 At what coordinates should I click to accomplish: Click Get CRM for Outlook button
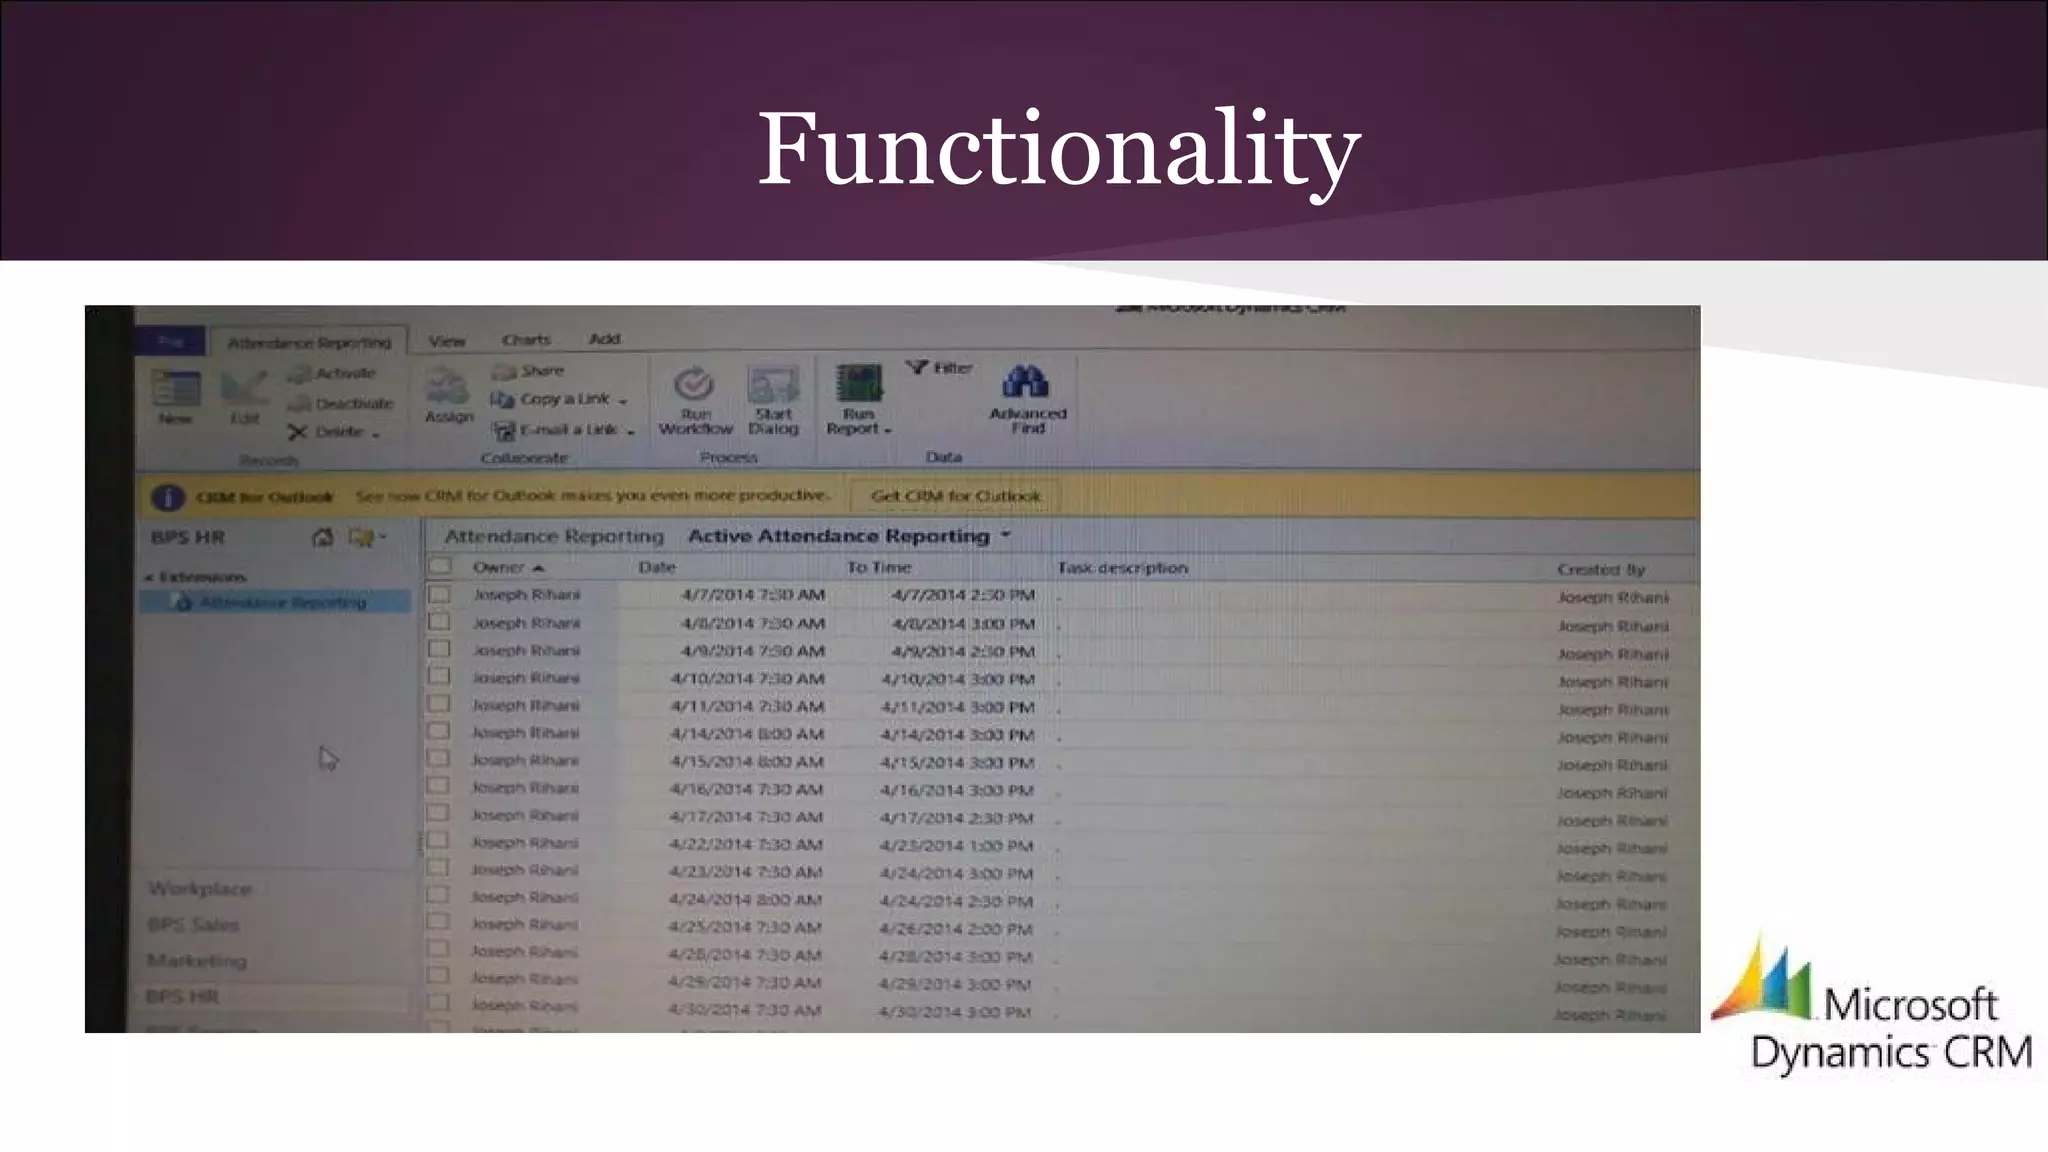point(955,496)
